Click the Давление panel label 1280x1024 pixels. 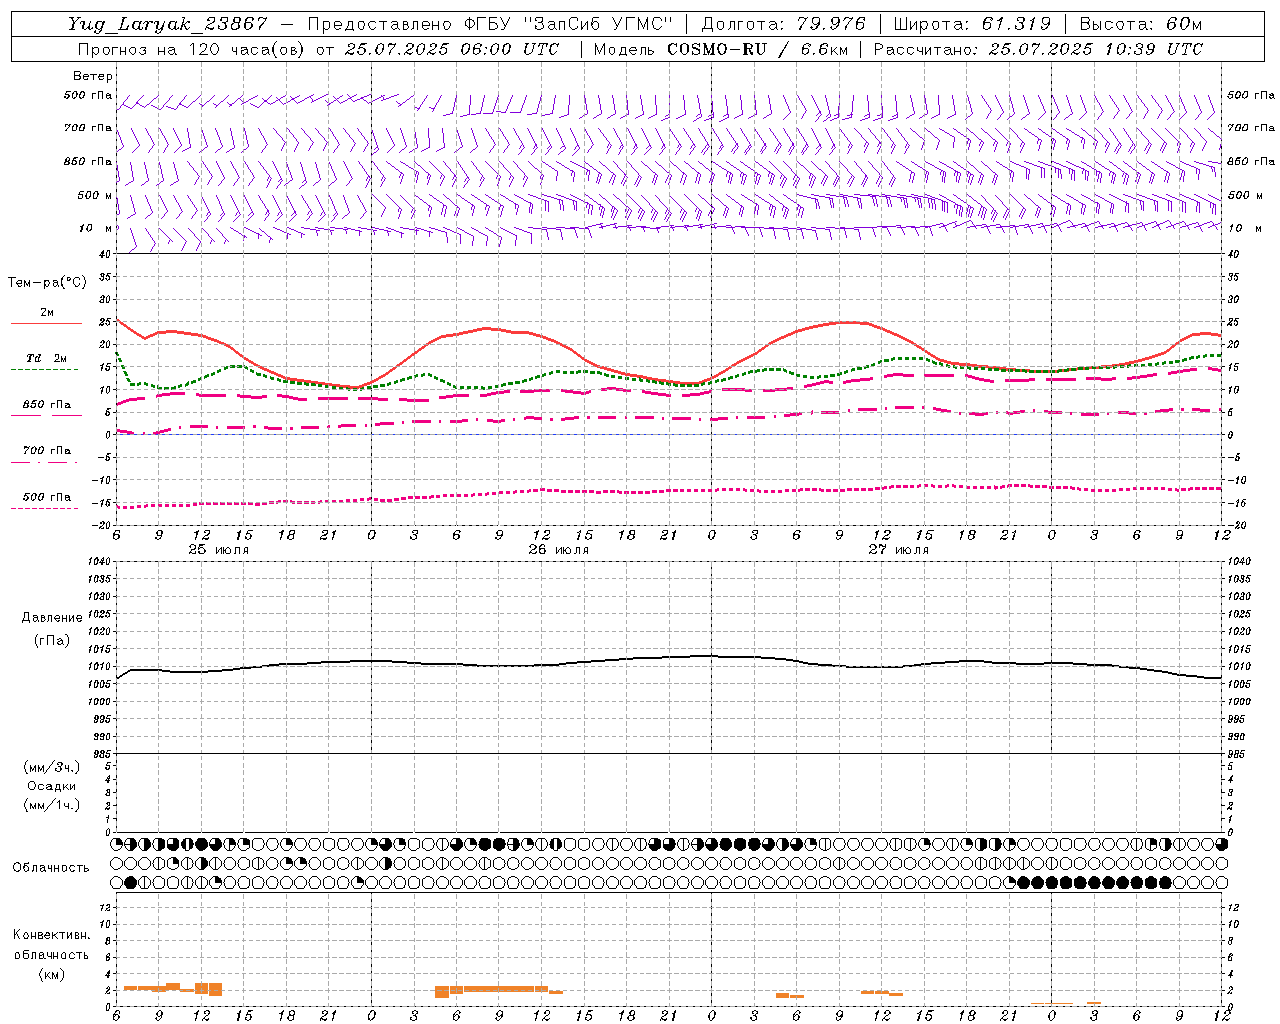pos(52,618)
